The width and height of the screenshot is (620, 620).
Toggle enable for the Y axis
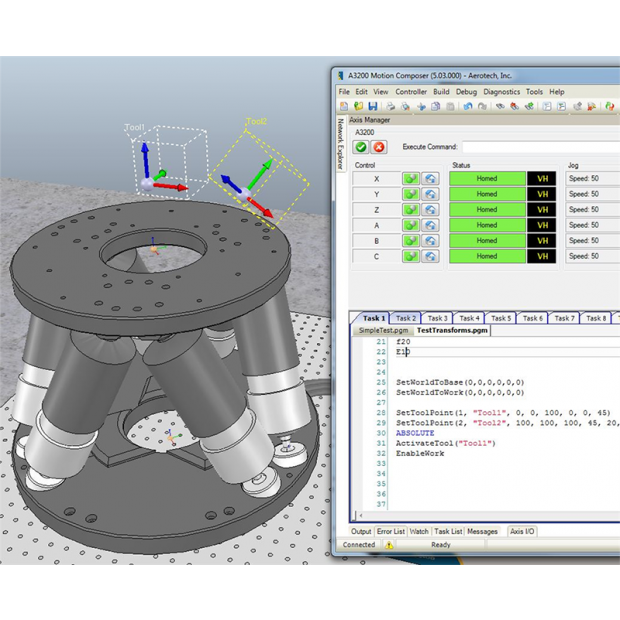(x=411, y=194)
